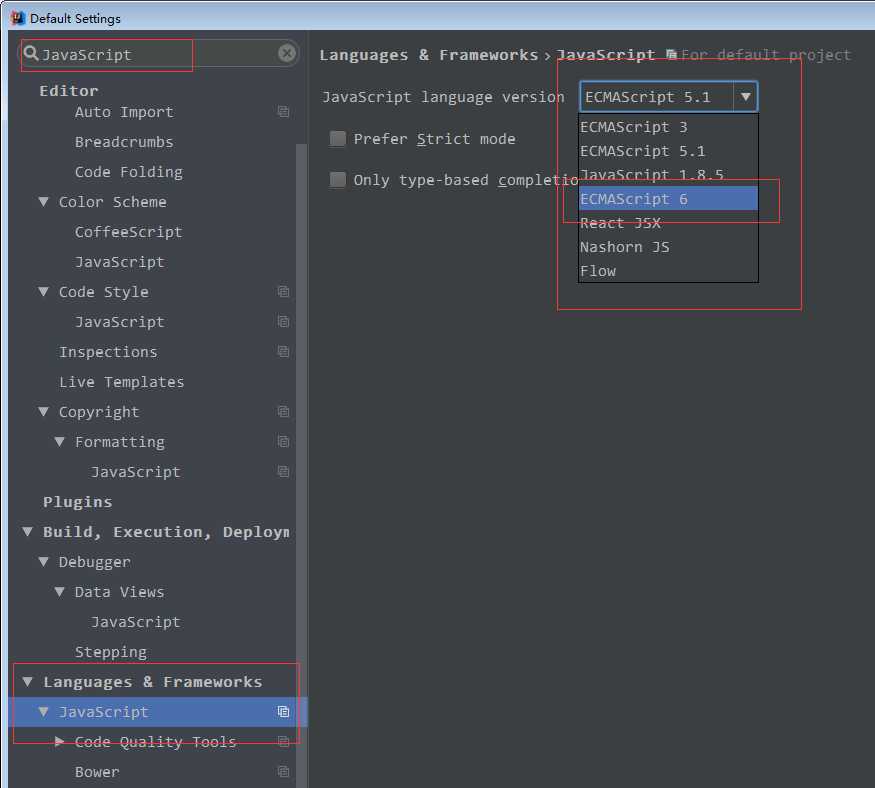The image size is (875, 788).
Task: Open the Live Templates settings page
Action: [121, 382]
